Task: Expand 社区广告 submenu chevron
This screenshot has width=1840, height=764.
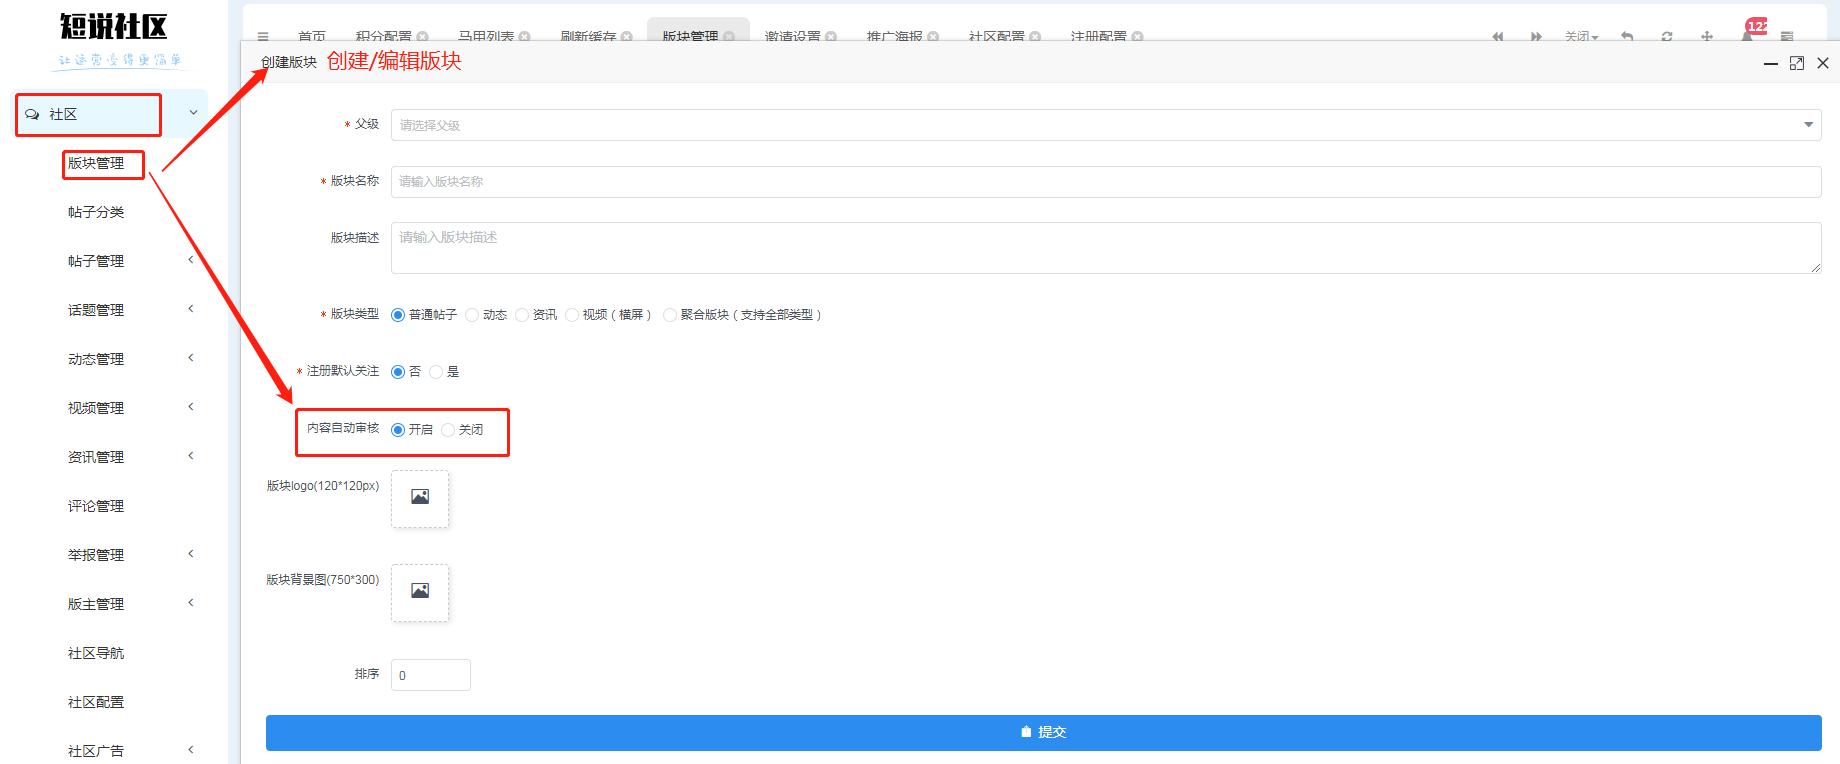Action: point(191,750)
